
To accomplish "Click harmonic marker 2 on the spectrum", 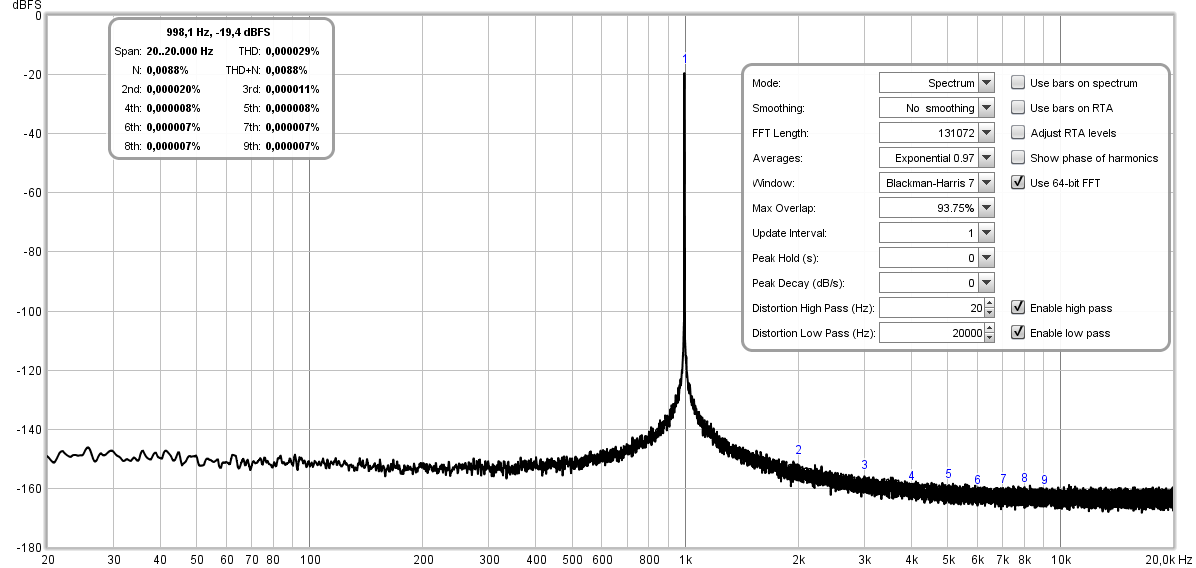I will (799, 450).
